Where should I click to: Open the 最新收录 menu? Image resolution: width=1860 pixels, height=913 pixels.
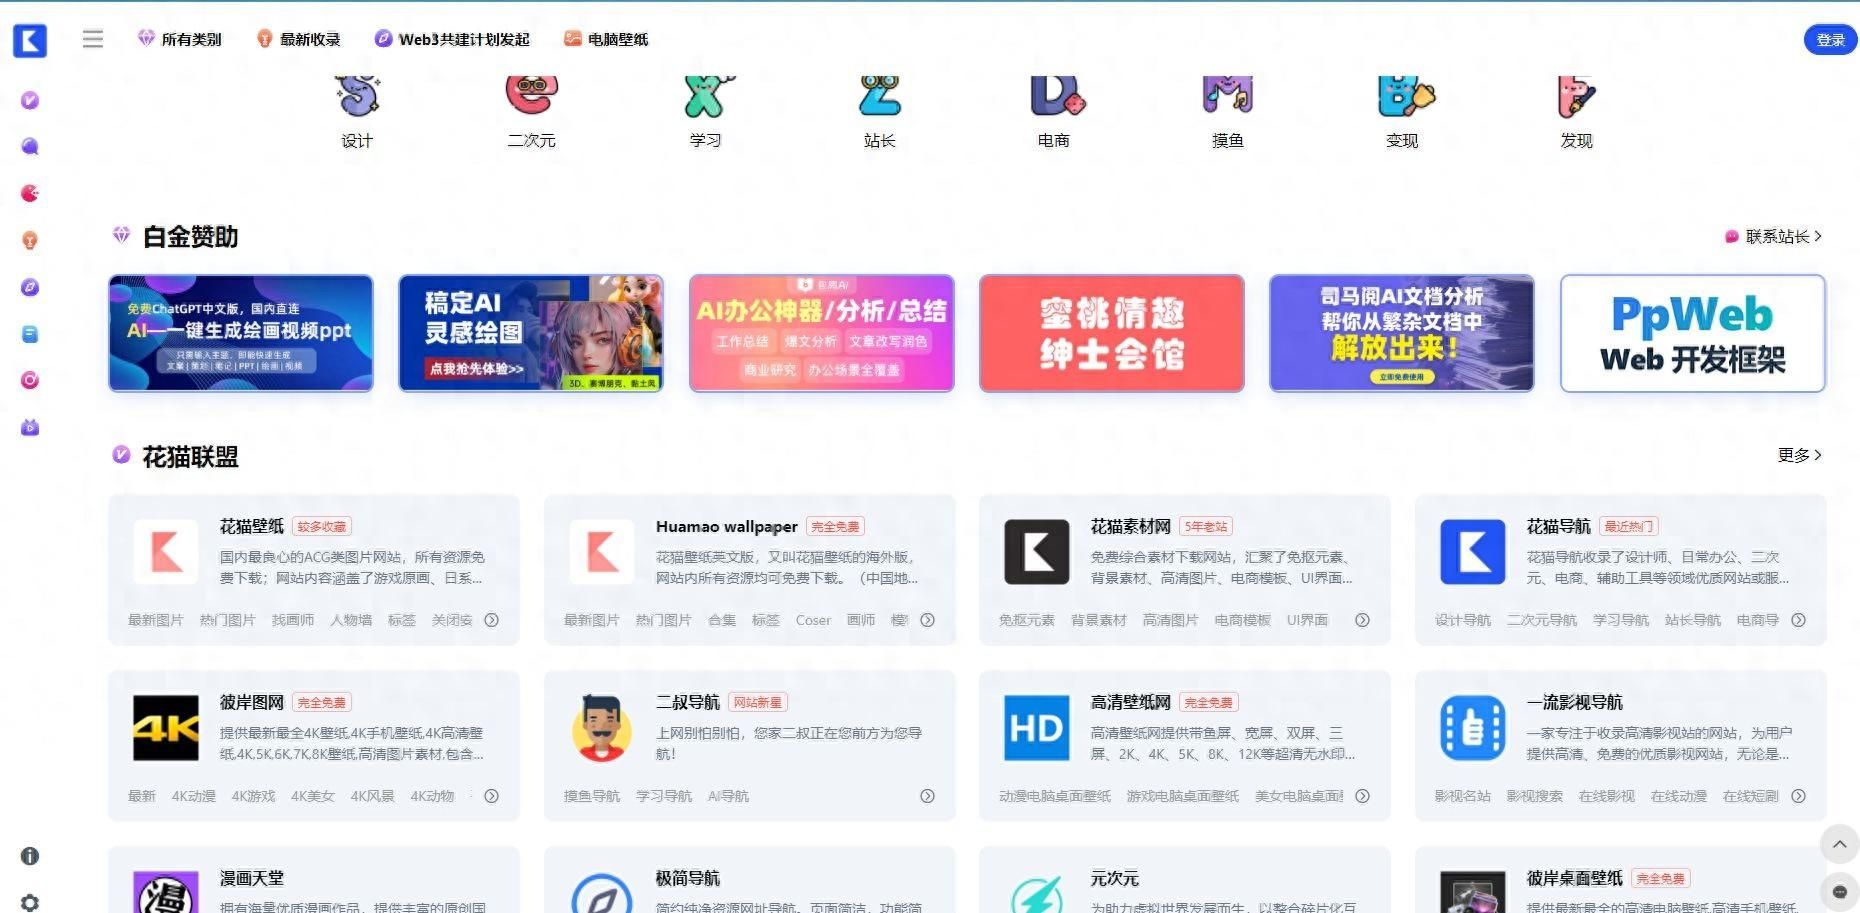coord(299,39)
